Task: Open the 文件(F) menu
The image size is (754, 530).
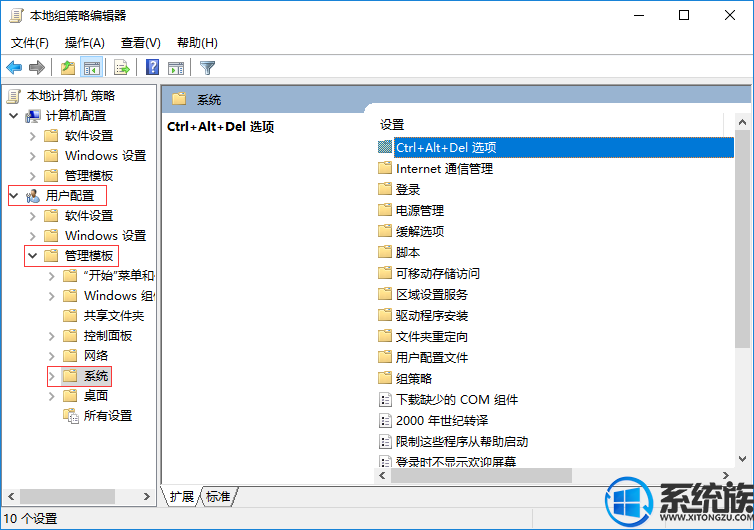Action: click(30, 43)
